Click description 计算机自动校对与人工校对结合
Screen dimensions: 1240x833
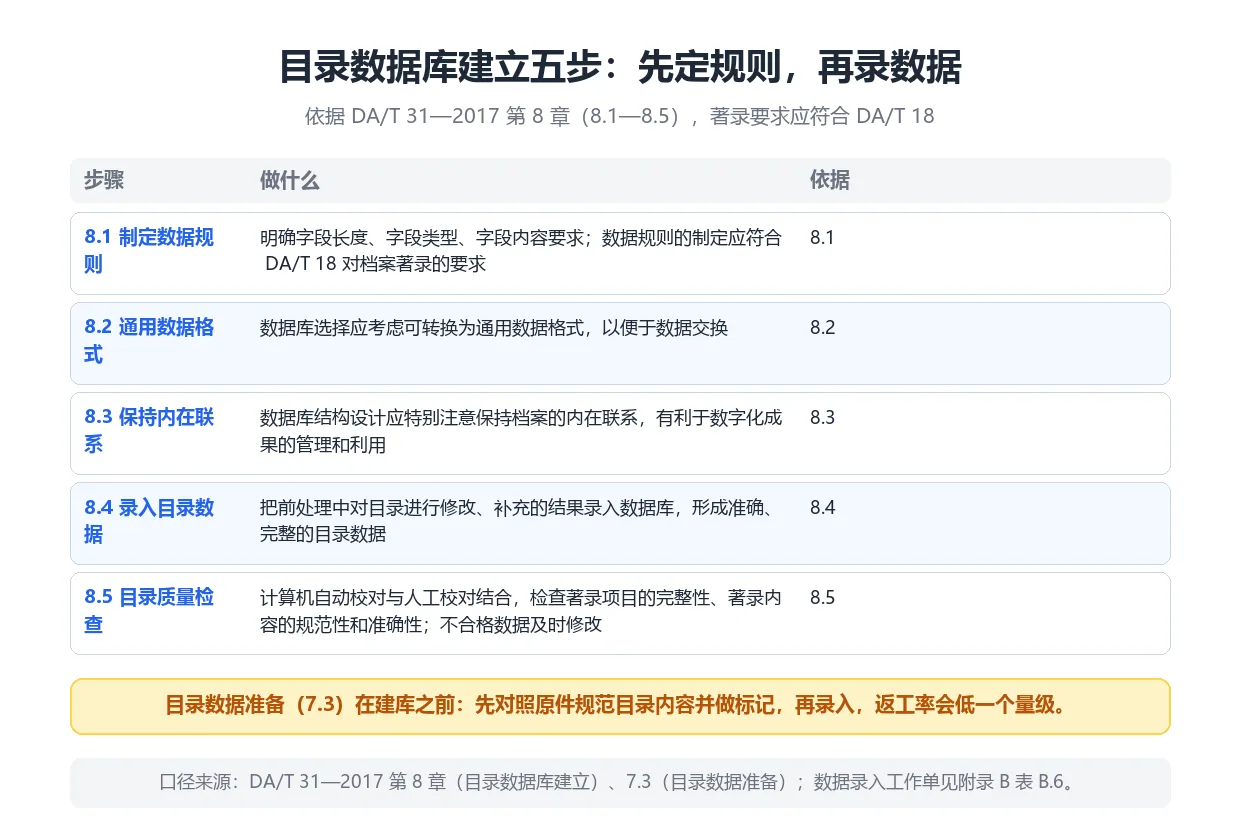click(521, 611)
